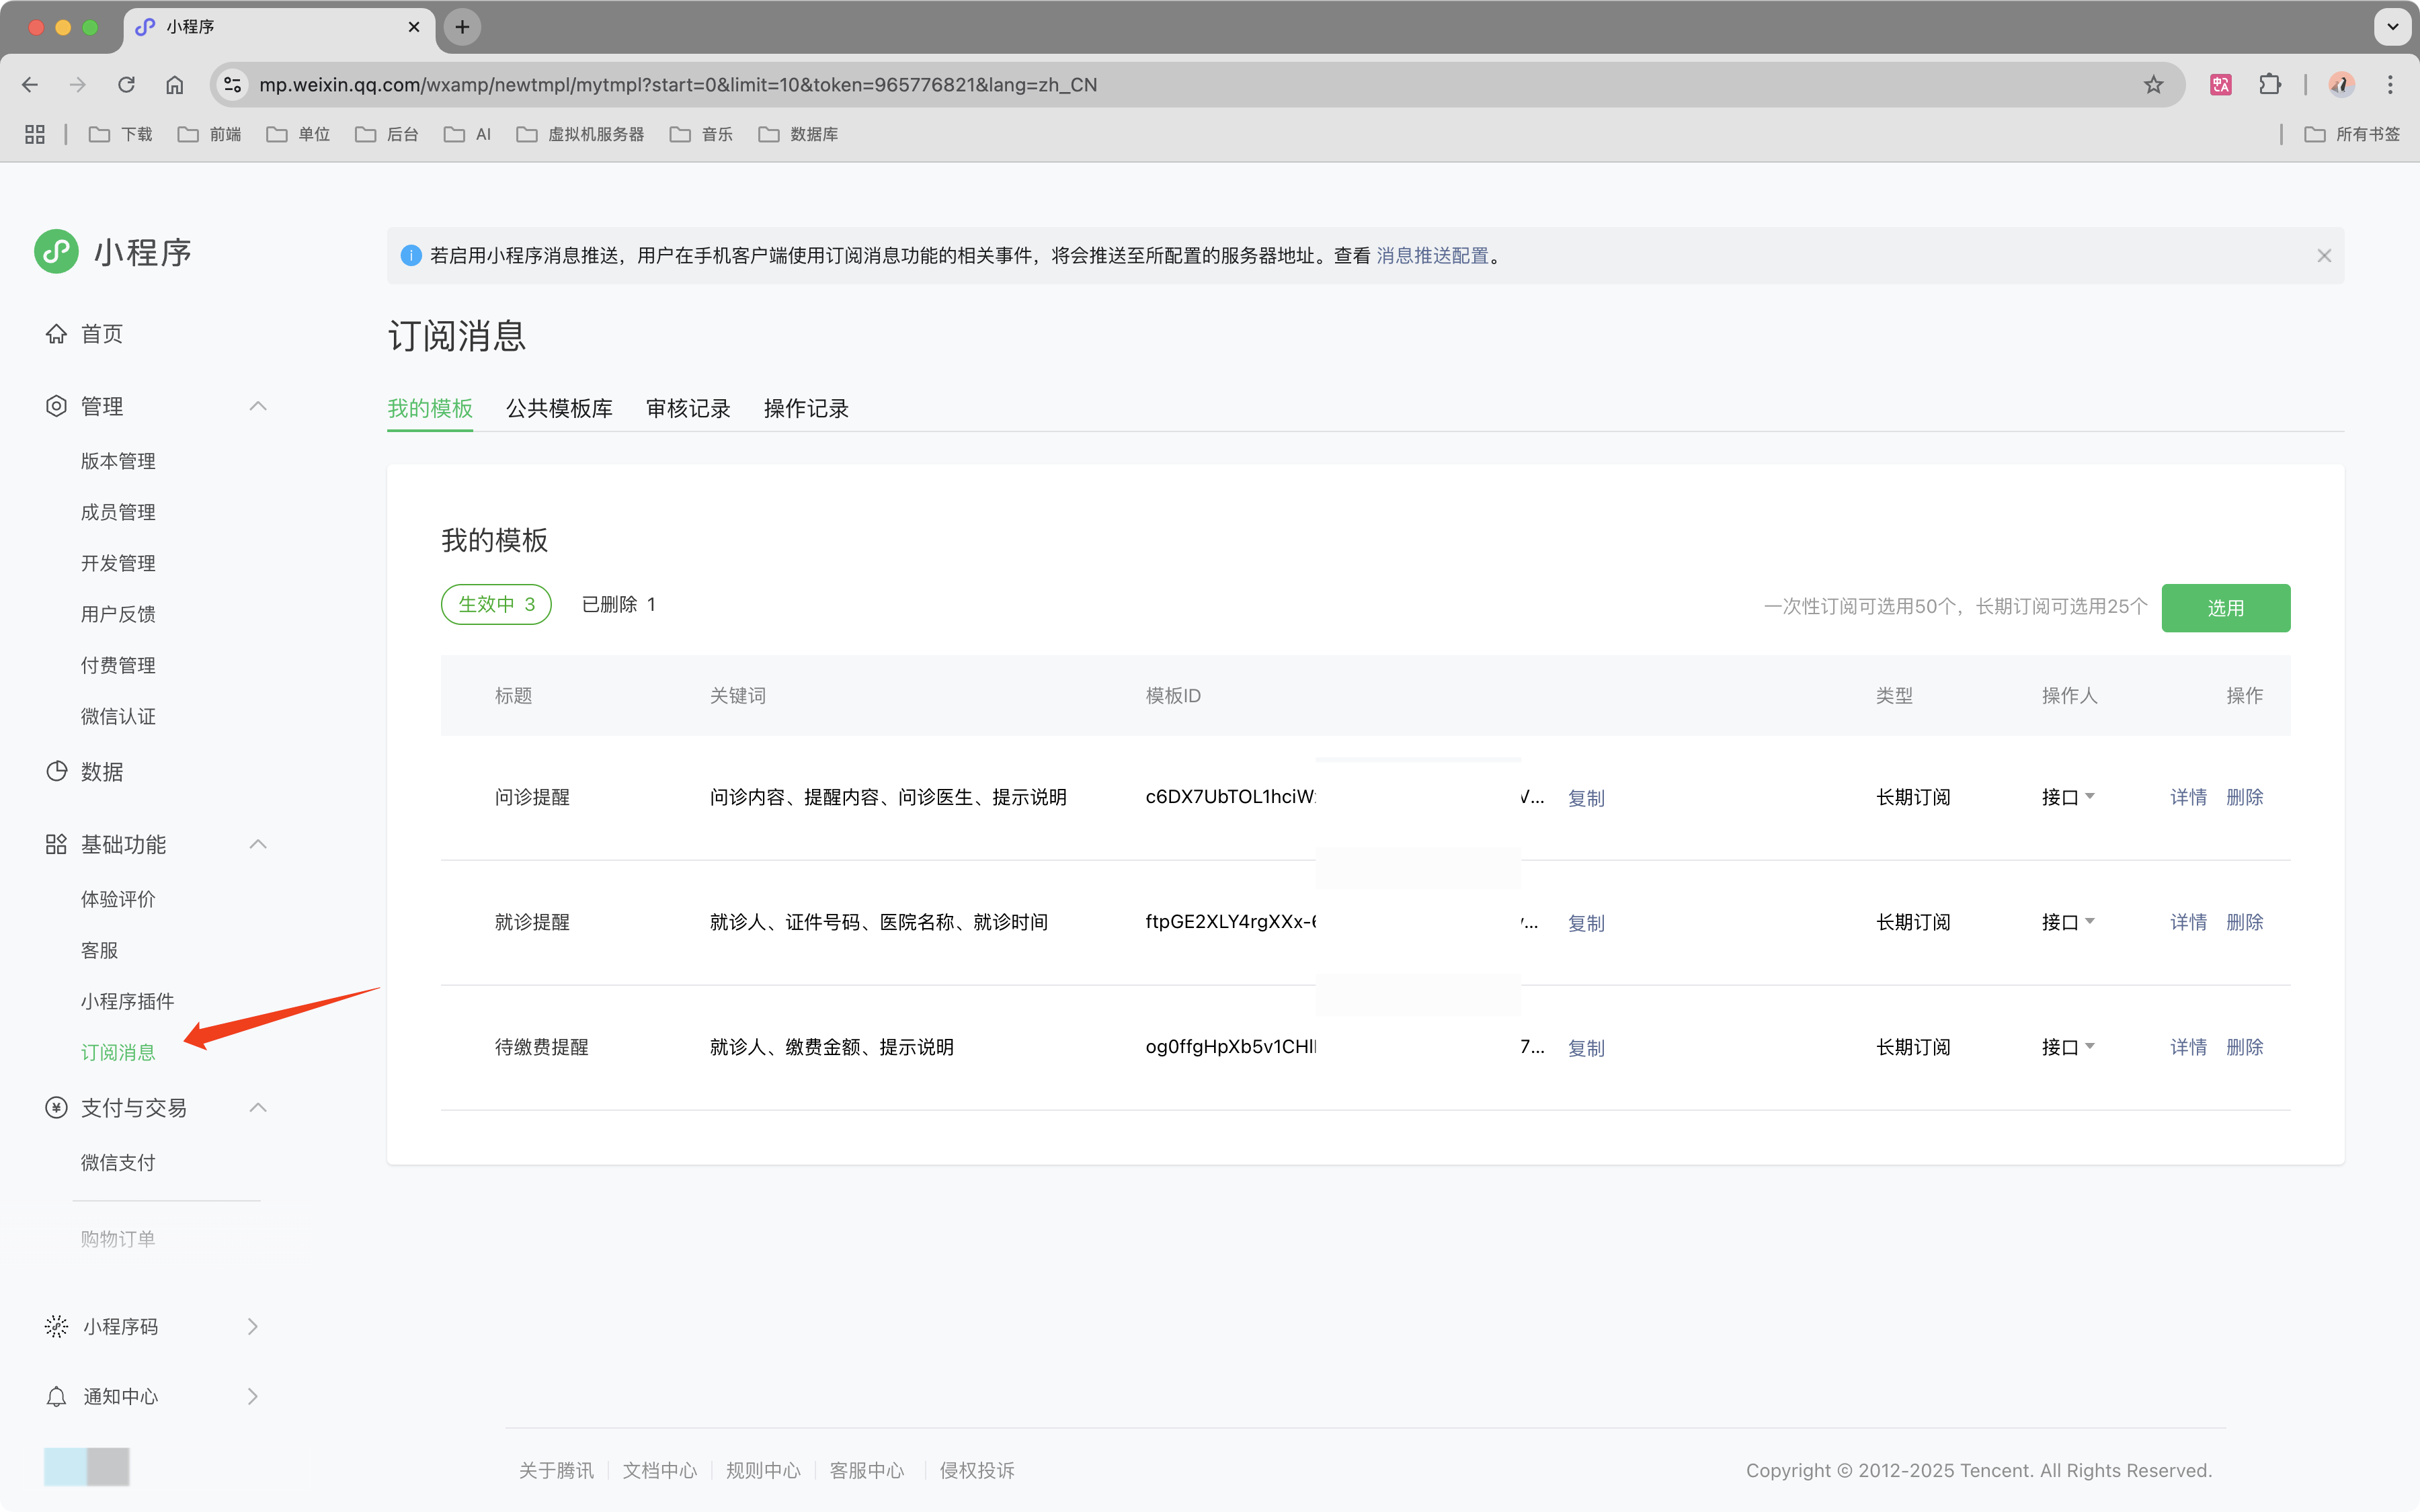Switch to the 审核记录 tab
Viewport: 2420px width, 1512px height.
(x=688, y=408)
